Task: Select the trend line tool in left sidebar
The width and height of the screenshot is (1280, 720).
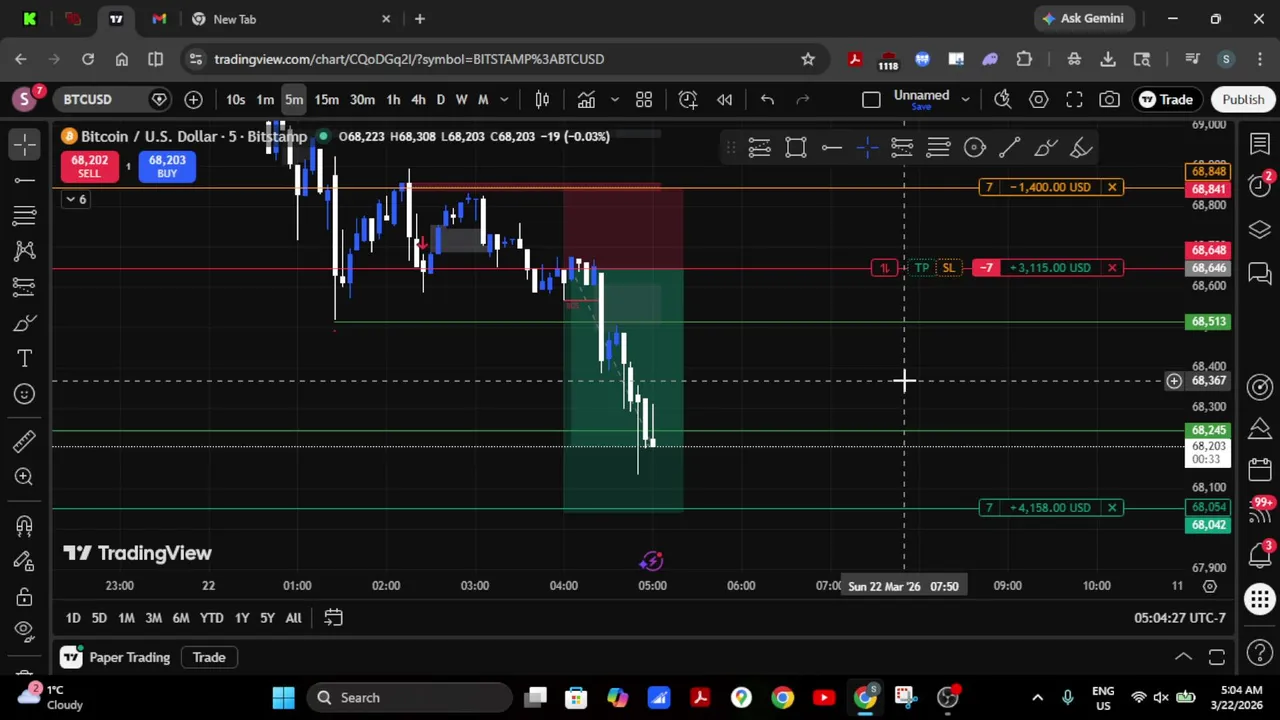Action: [x=25, y=180]
